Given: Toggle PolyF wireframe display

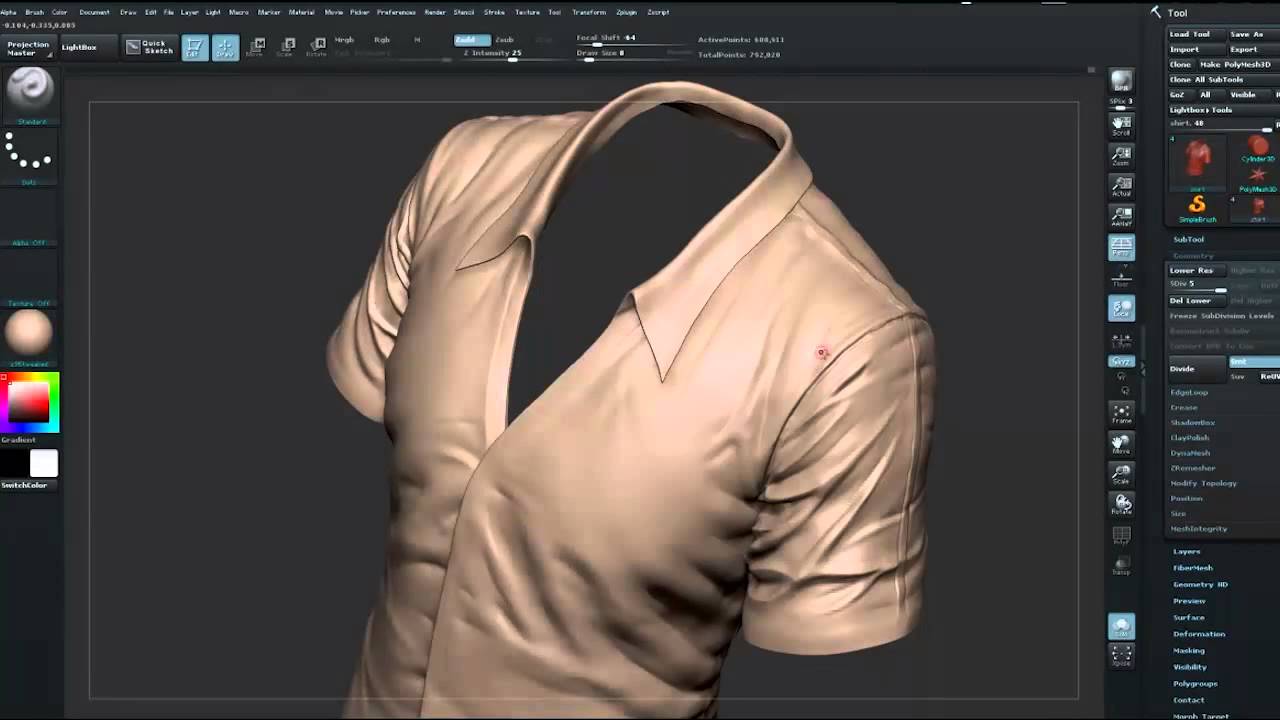Looking at the screenshot, I should click(1121, 537).
